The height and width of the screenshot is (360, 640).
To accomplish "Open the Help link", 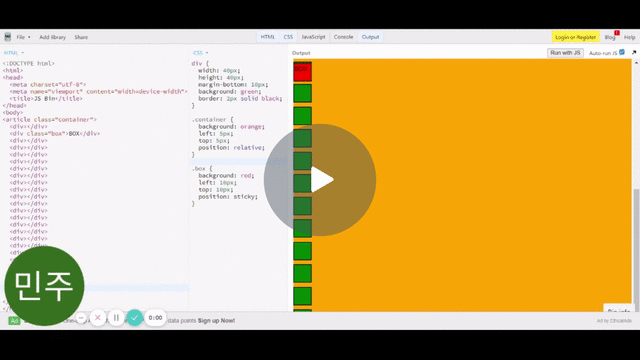I will pyautogui.click(x=629, y=37).
